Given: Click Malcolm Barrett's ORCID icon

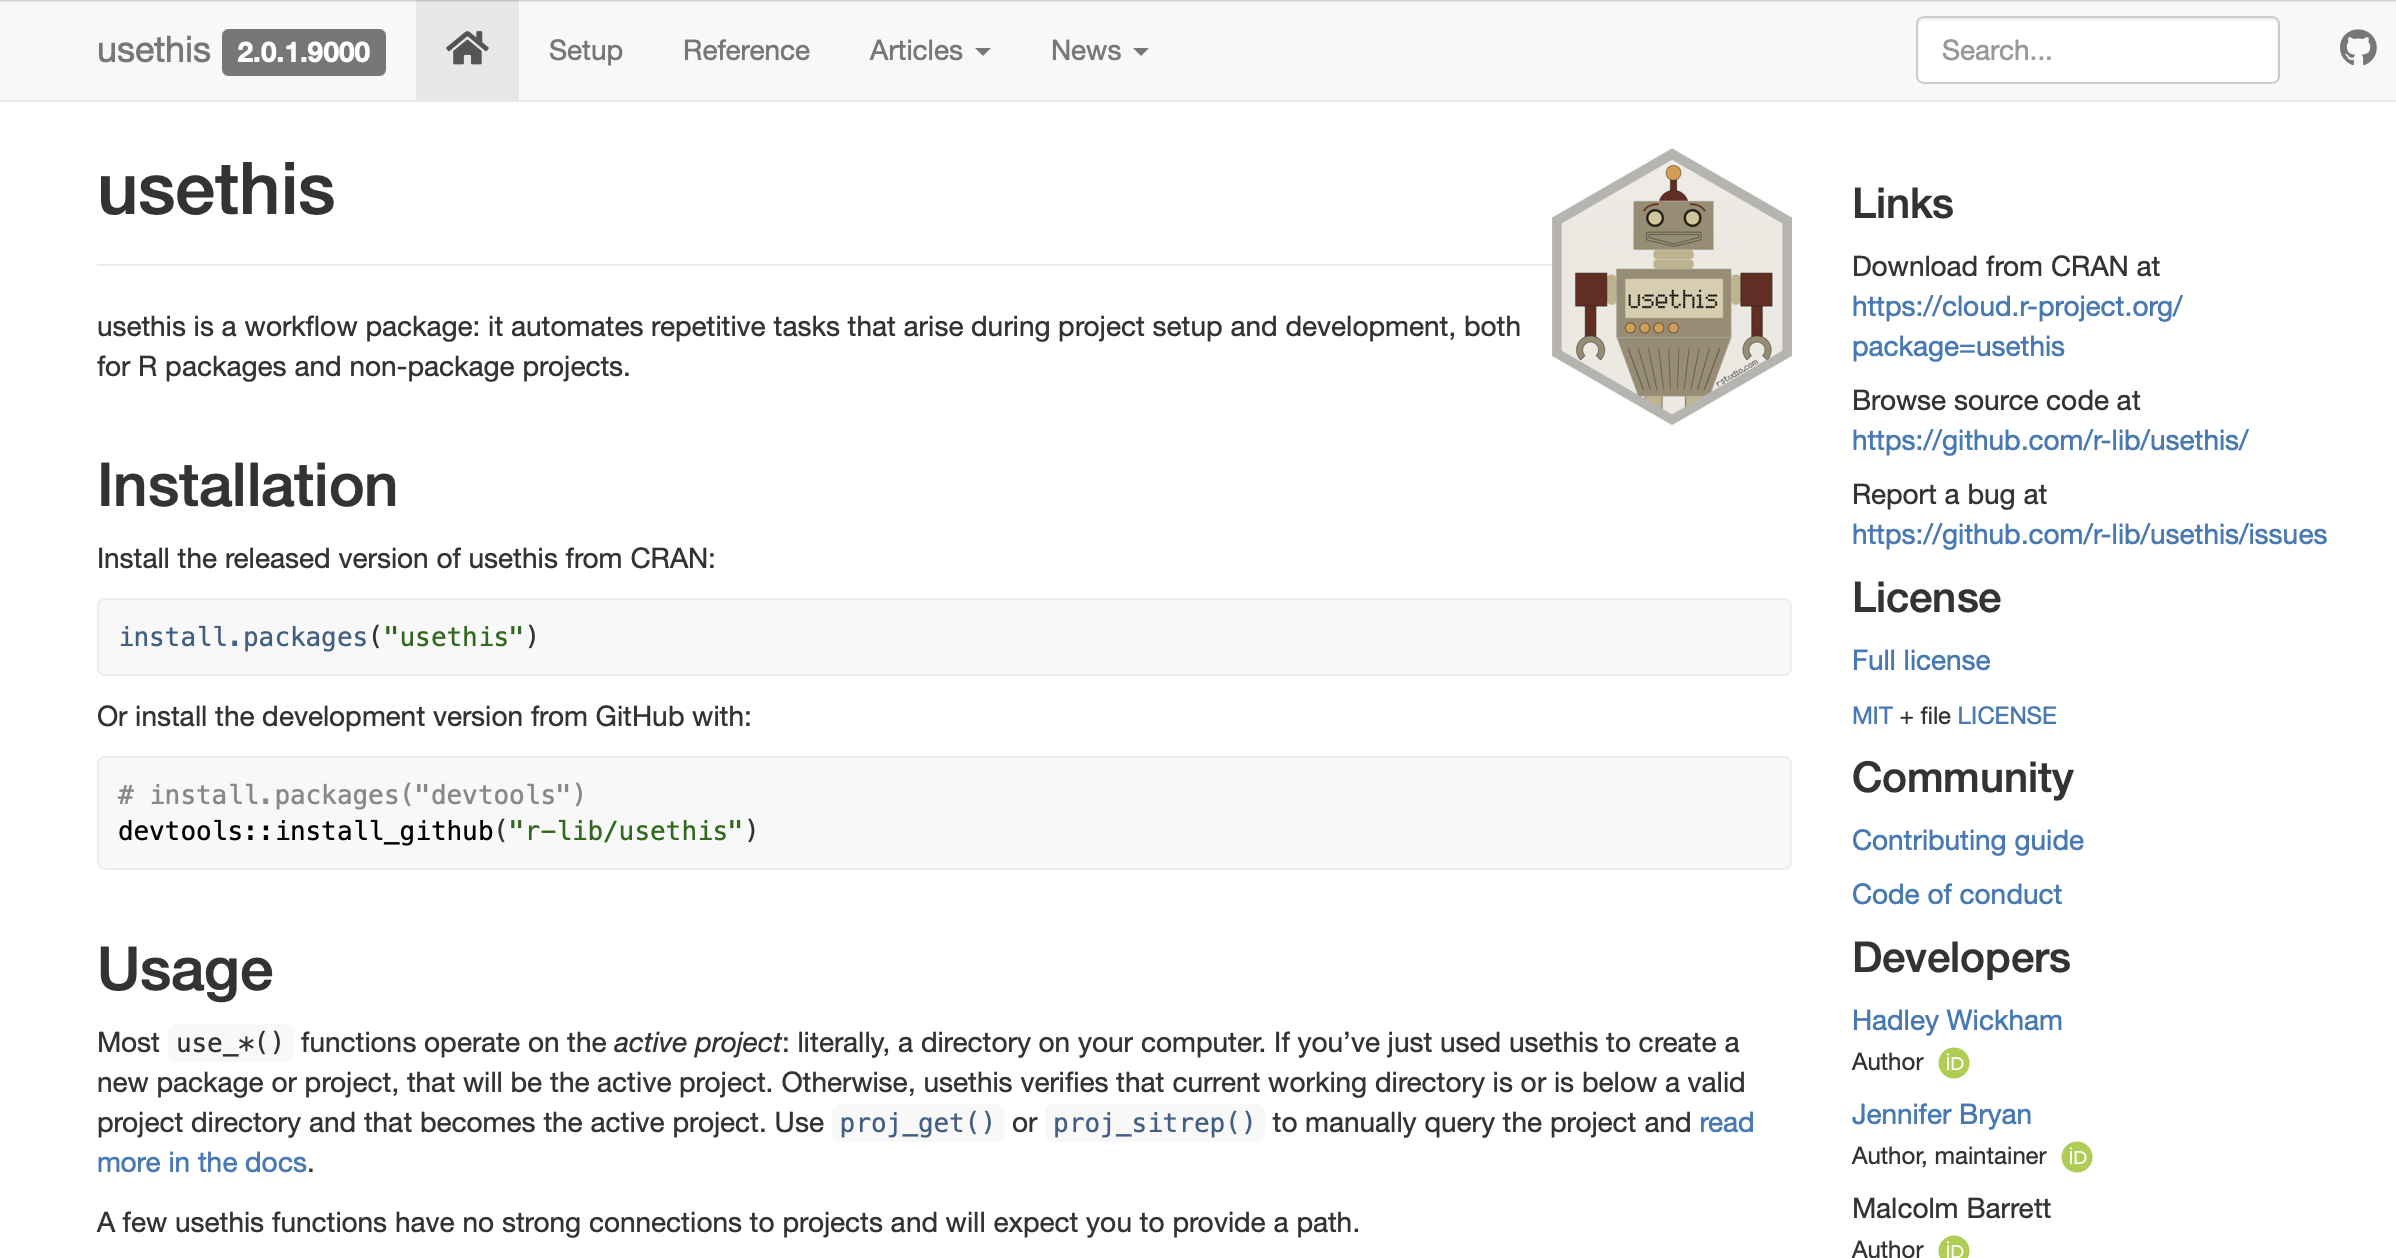Looking at the screenshot, I should [x=1953, y=1247].
